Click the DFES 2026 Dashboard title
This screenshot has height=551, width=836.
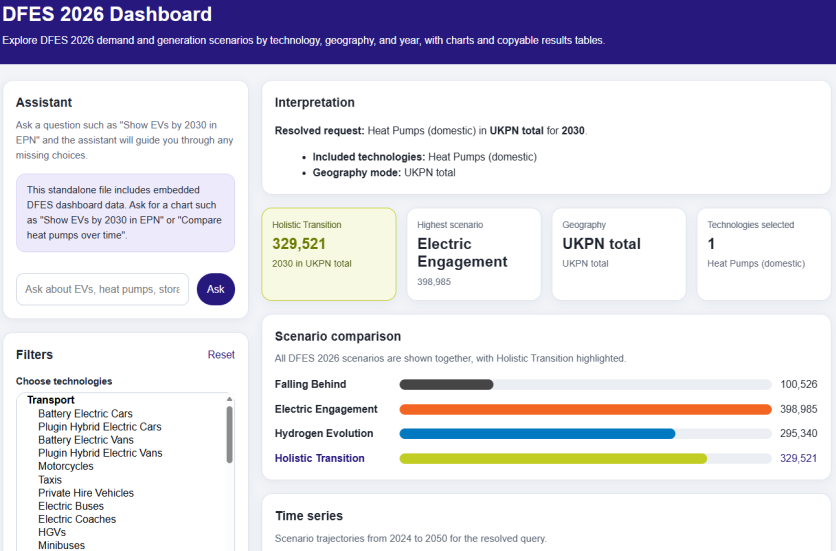[107, 14]
